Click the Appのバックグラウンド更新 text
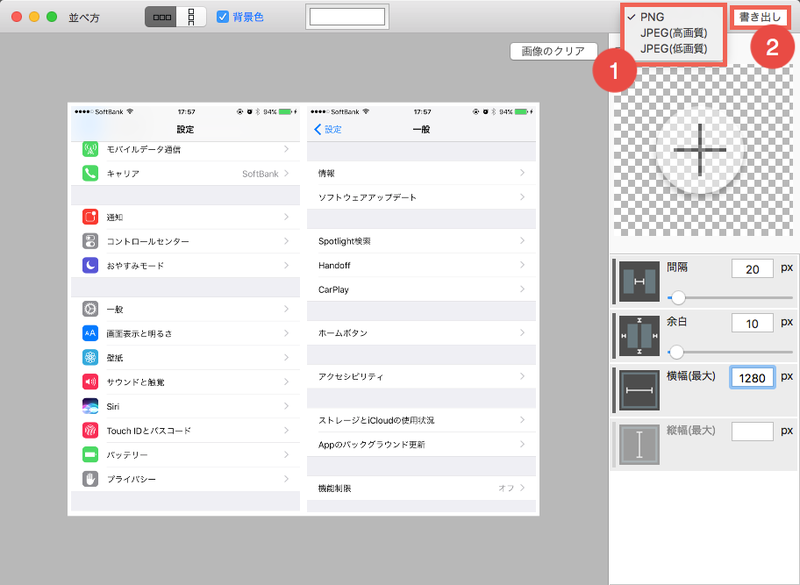This screenshot has width=800, height=585. tap(371, 444)
